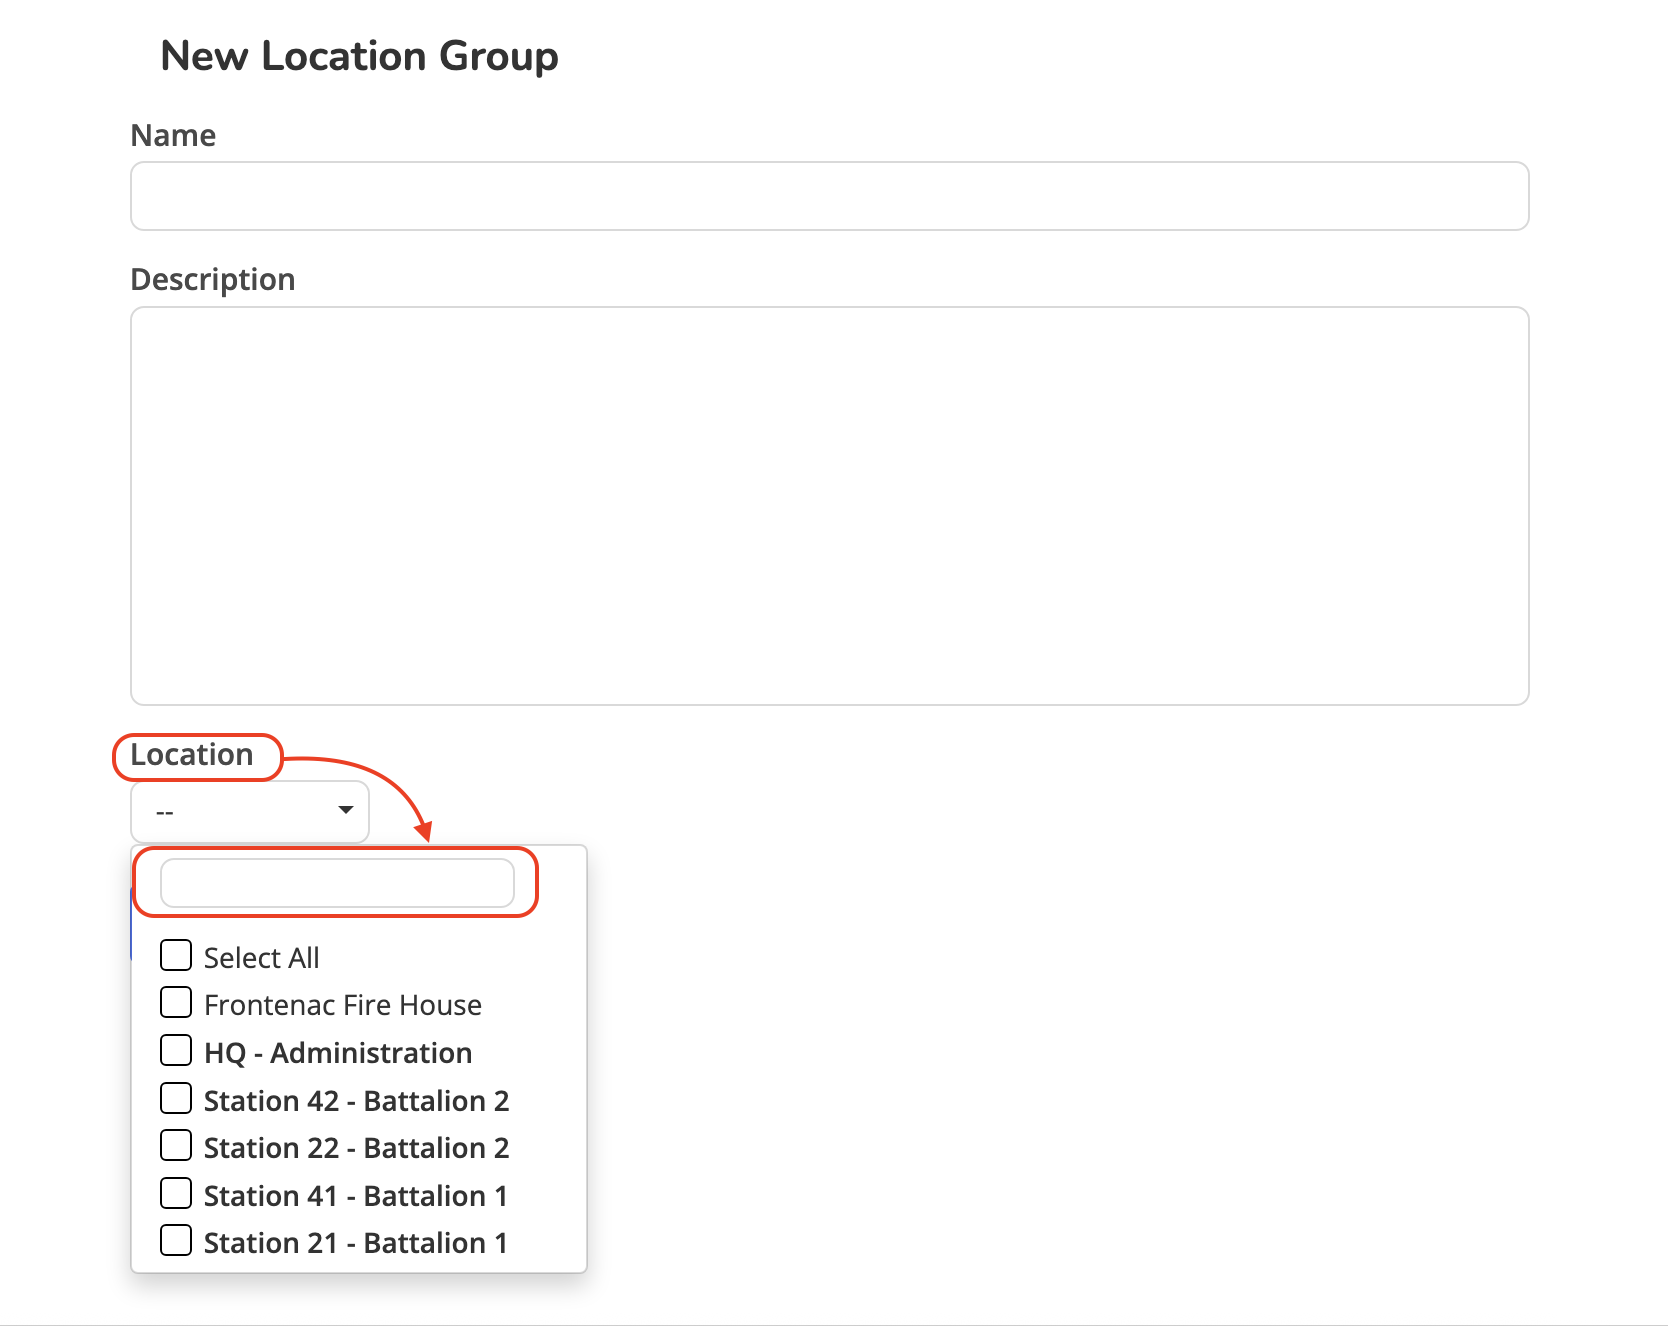Screen dimensions: 1668x1326
Task: Tick the Select All checkbox
Action: (176, 956)
